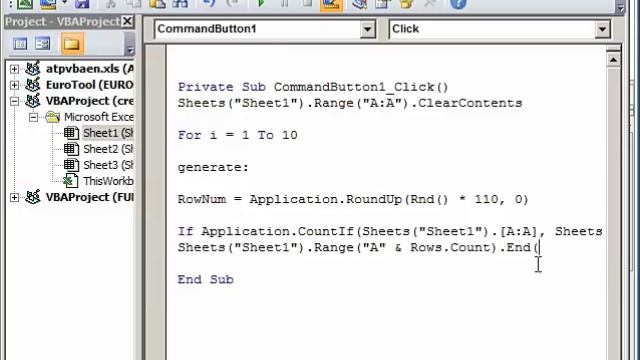Click the line 'For i = 1 To 10'

tap(238, 135)
